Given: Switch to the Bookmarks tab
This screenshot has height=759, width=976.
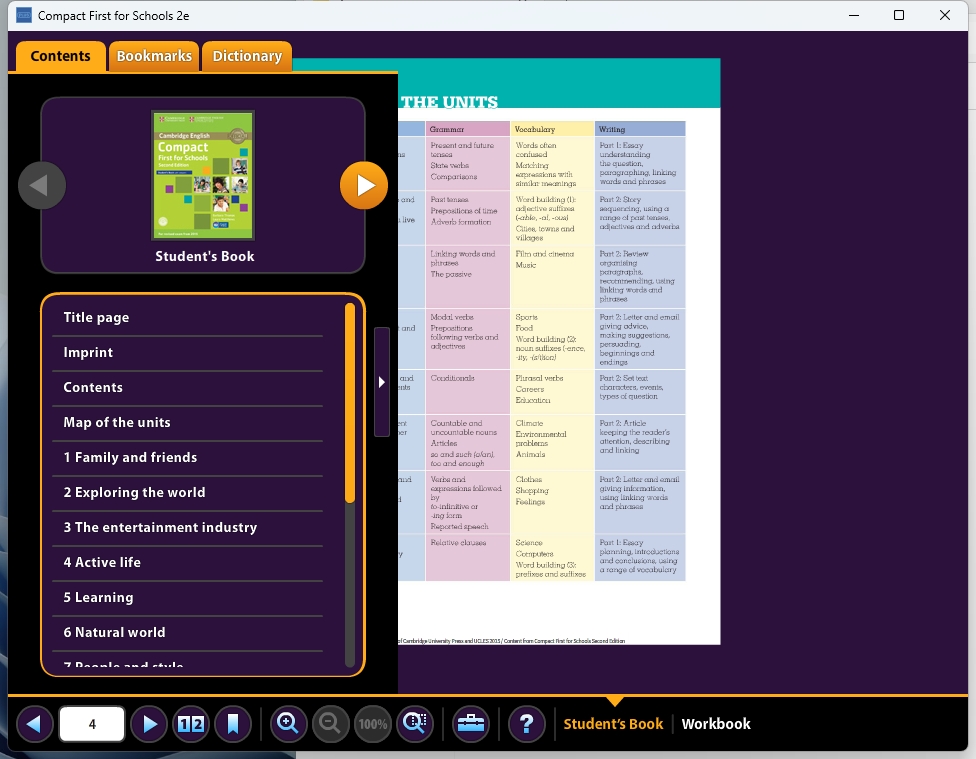Looking at the screenshot, I should click(x=154, y=56).
